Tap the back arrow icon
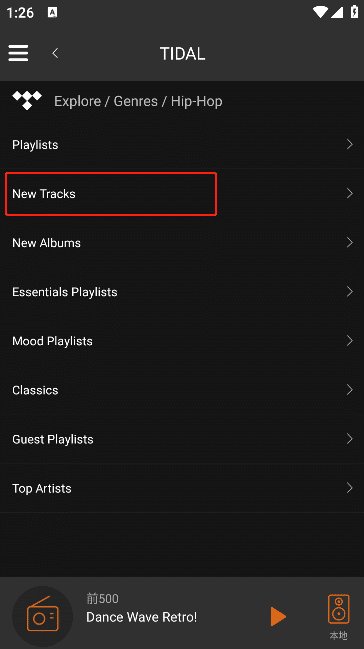The width and height of the screenshot is (364, 649). (x=55, y=53)
